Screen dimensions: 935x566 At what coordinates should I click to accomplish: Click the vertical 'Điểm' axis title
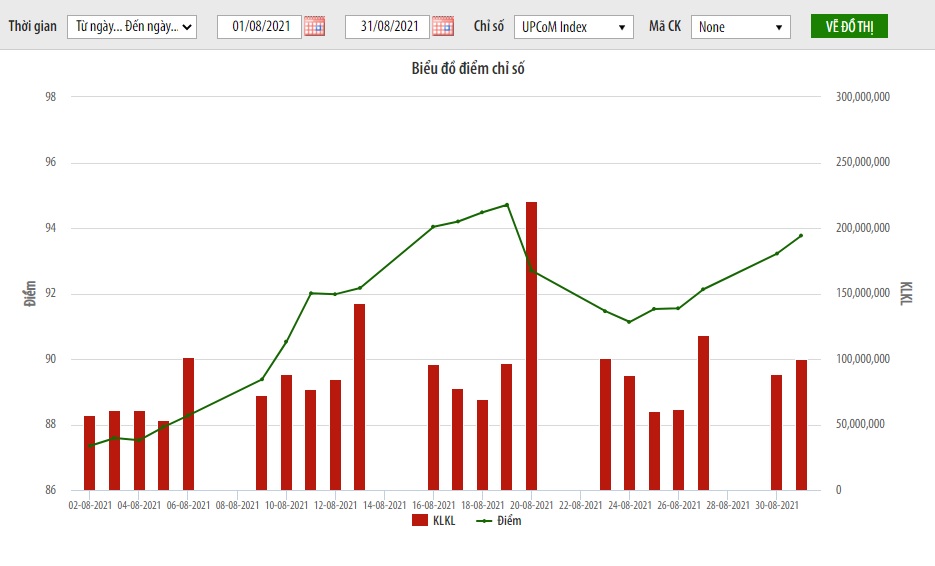tap(30, 293)
